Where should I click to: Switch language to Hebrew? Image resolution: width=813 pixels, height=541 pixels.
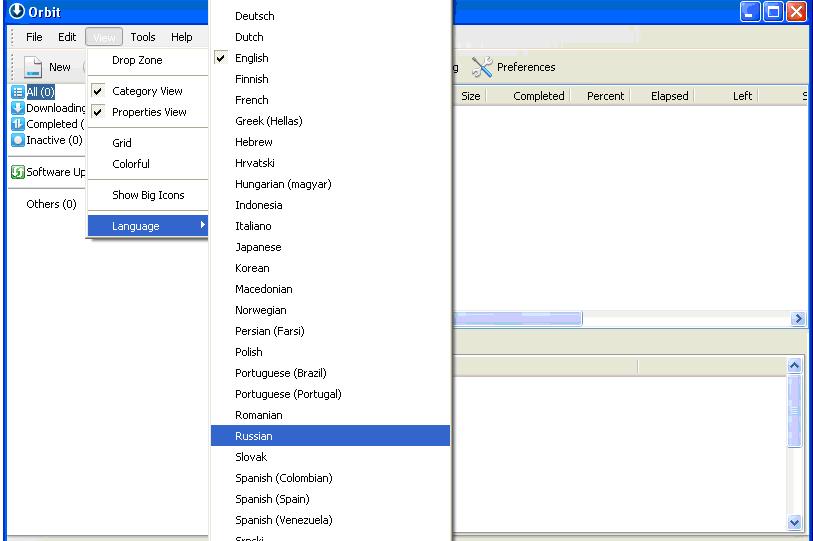tap(330, 142)
